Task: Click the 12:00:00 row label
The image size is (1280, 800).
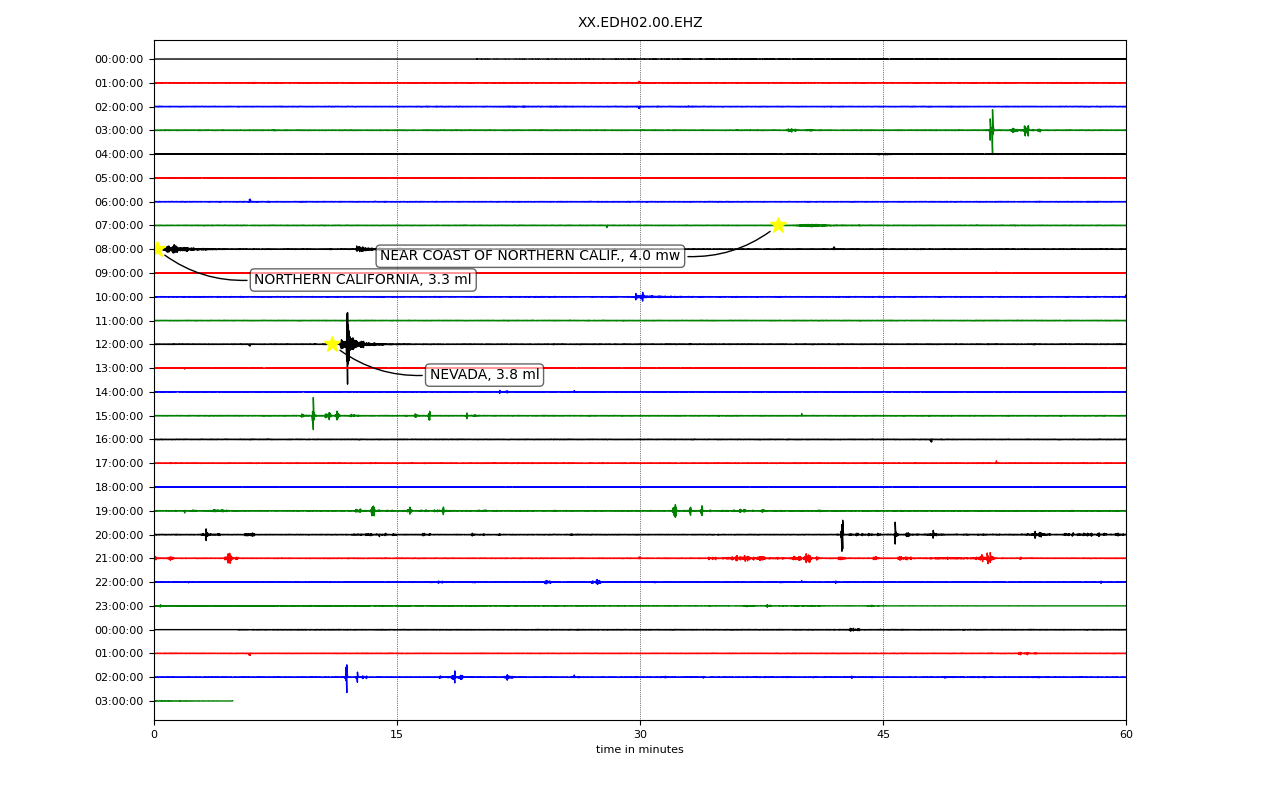Action: (x=119, y=344)
